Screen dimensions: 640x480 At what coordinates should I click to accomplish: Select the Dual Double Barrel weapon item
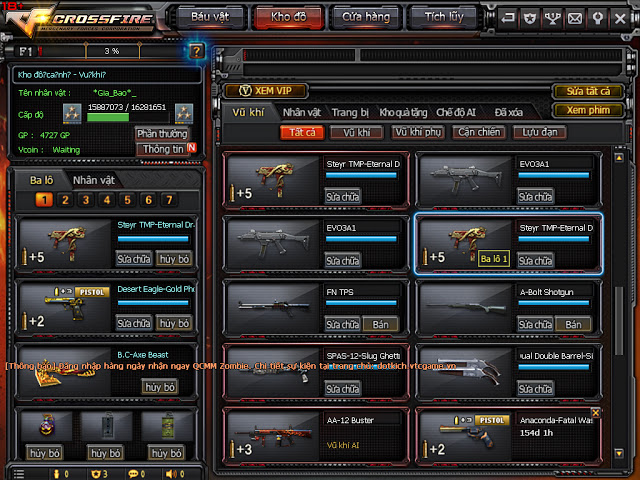click(507, 372)
